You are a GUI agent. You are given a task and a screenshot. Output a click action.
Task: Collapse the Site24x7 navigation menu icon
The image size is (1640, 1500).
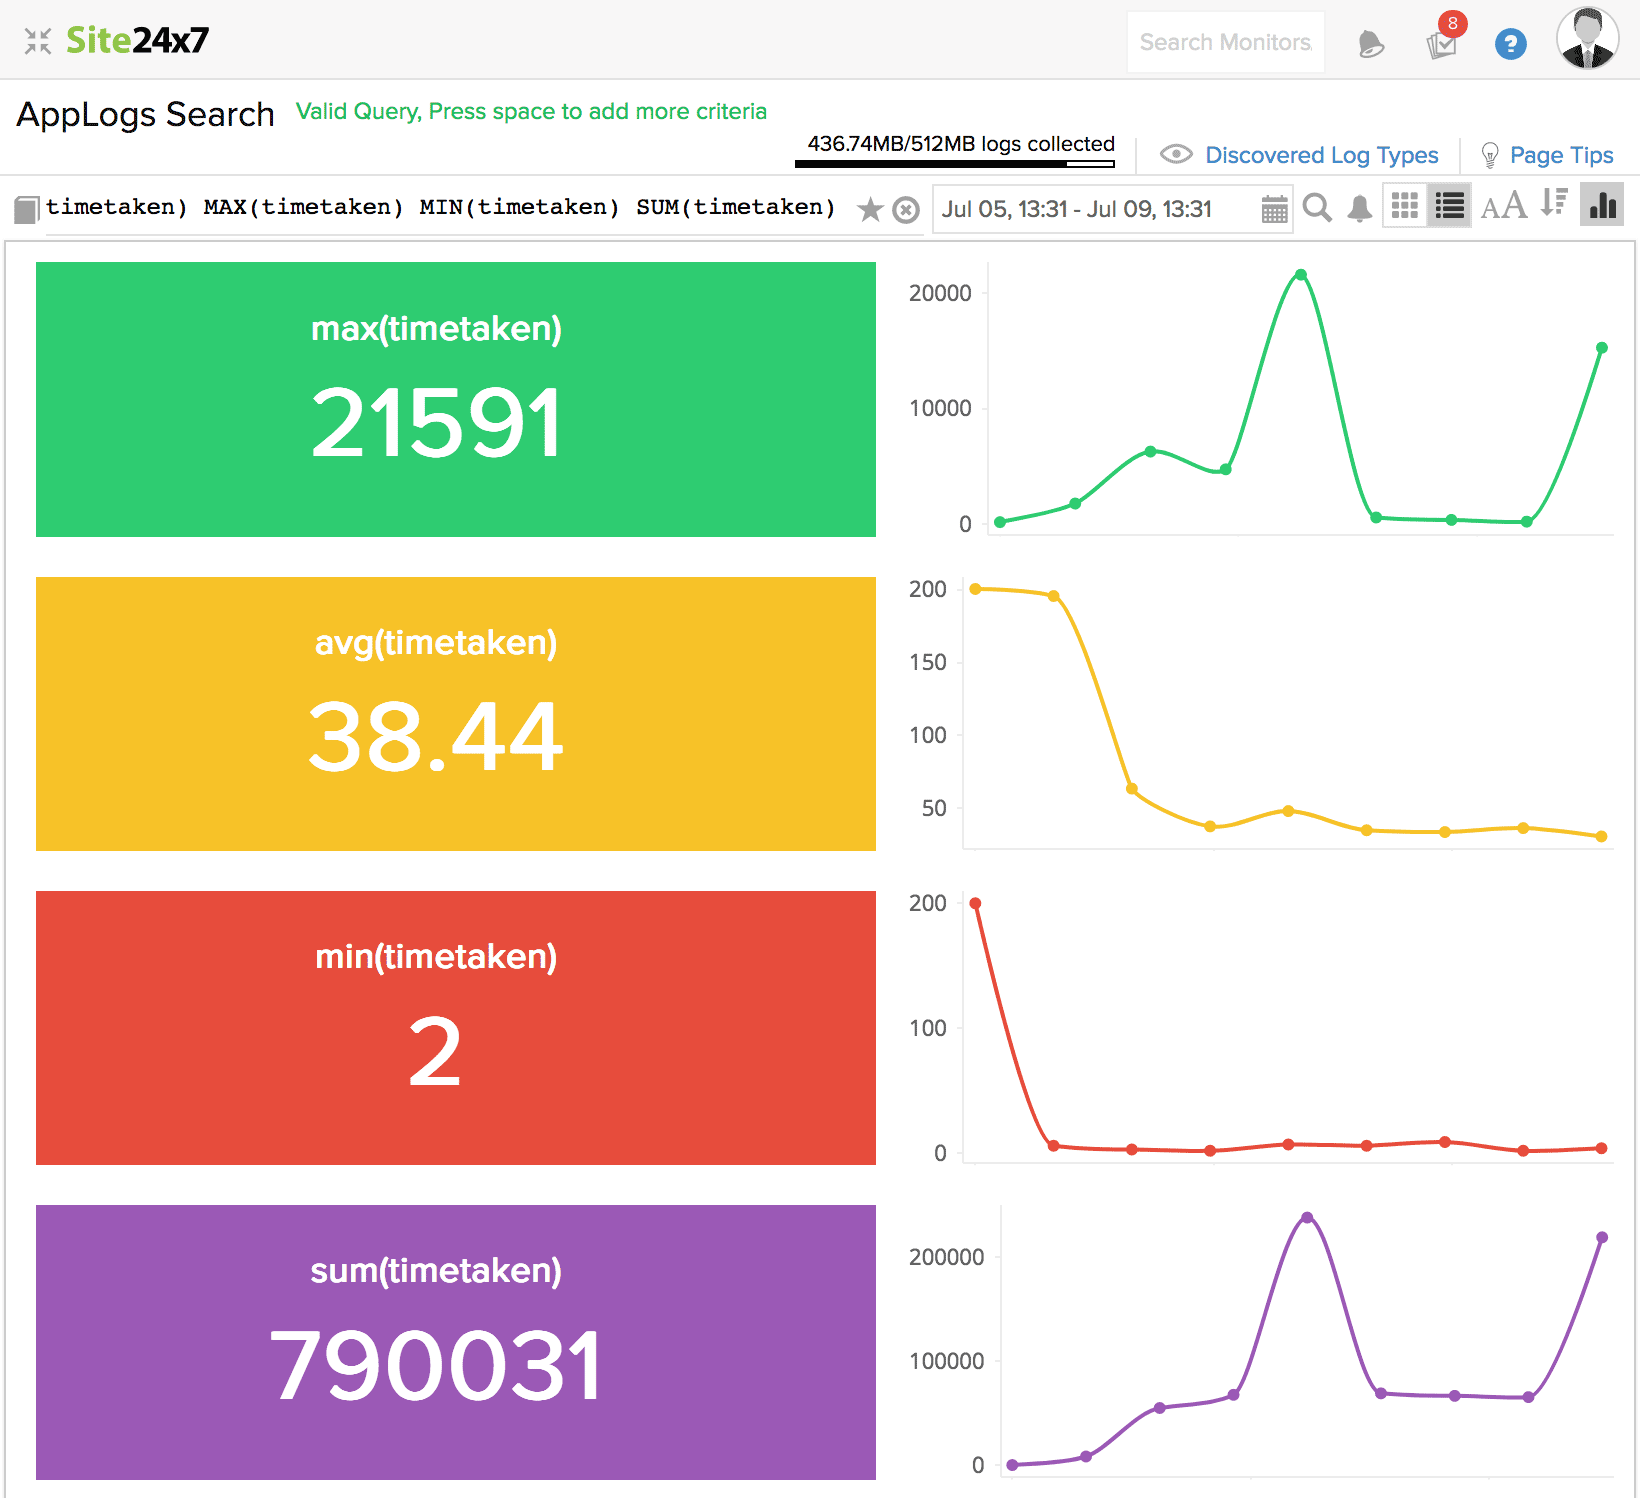pos(38,41)
